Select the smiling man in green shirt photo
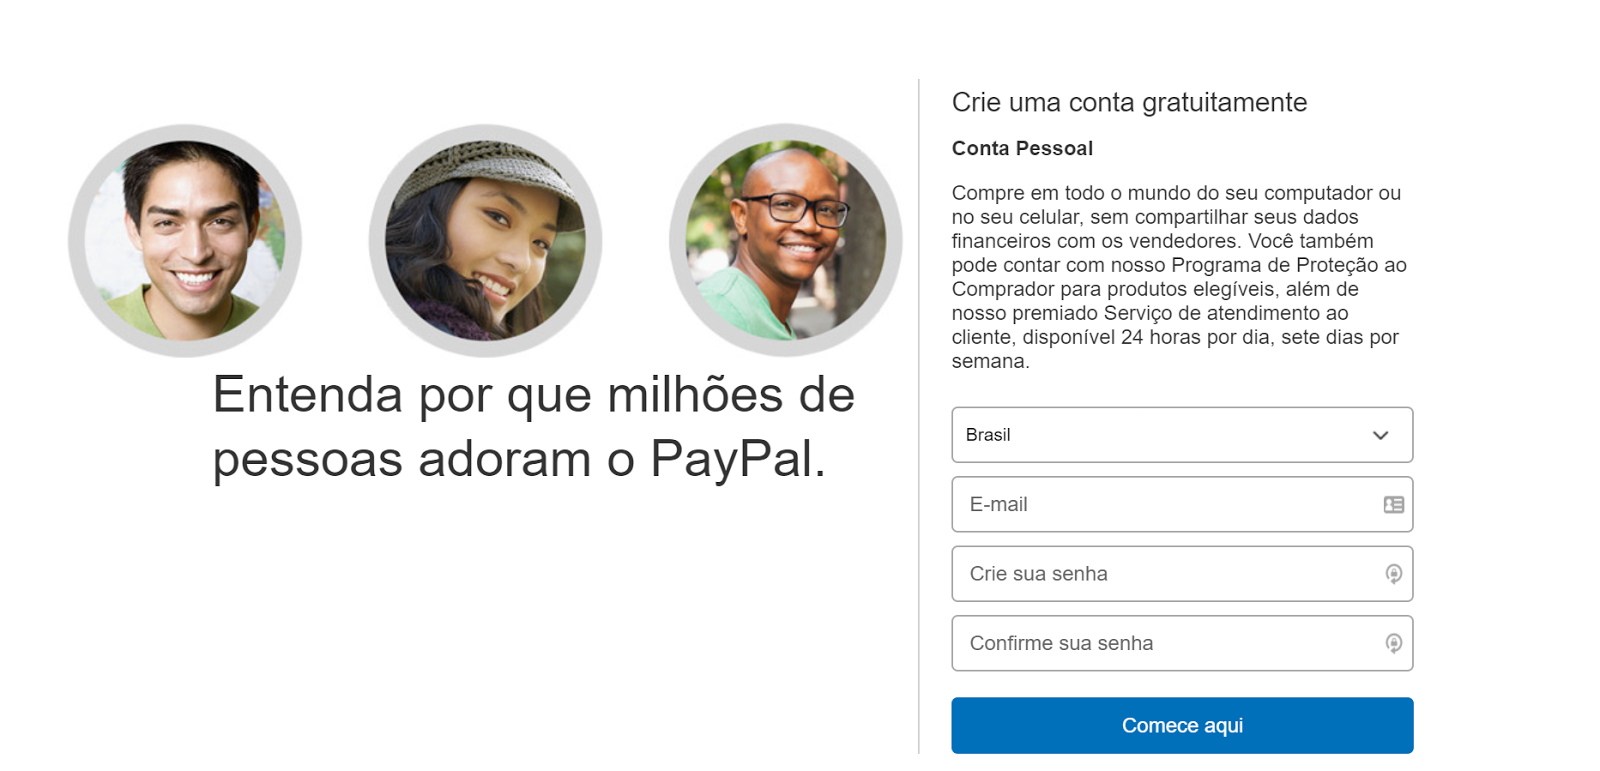The width and height of the screenshot is (1600, 771). coord(185,240)
